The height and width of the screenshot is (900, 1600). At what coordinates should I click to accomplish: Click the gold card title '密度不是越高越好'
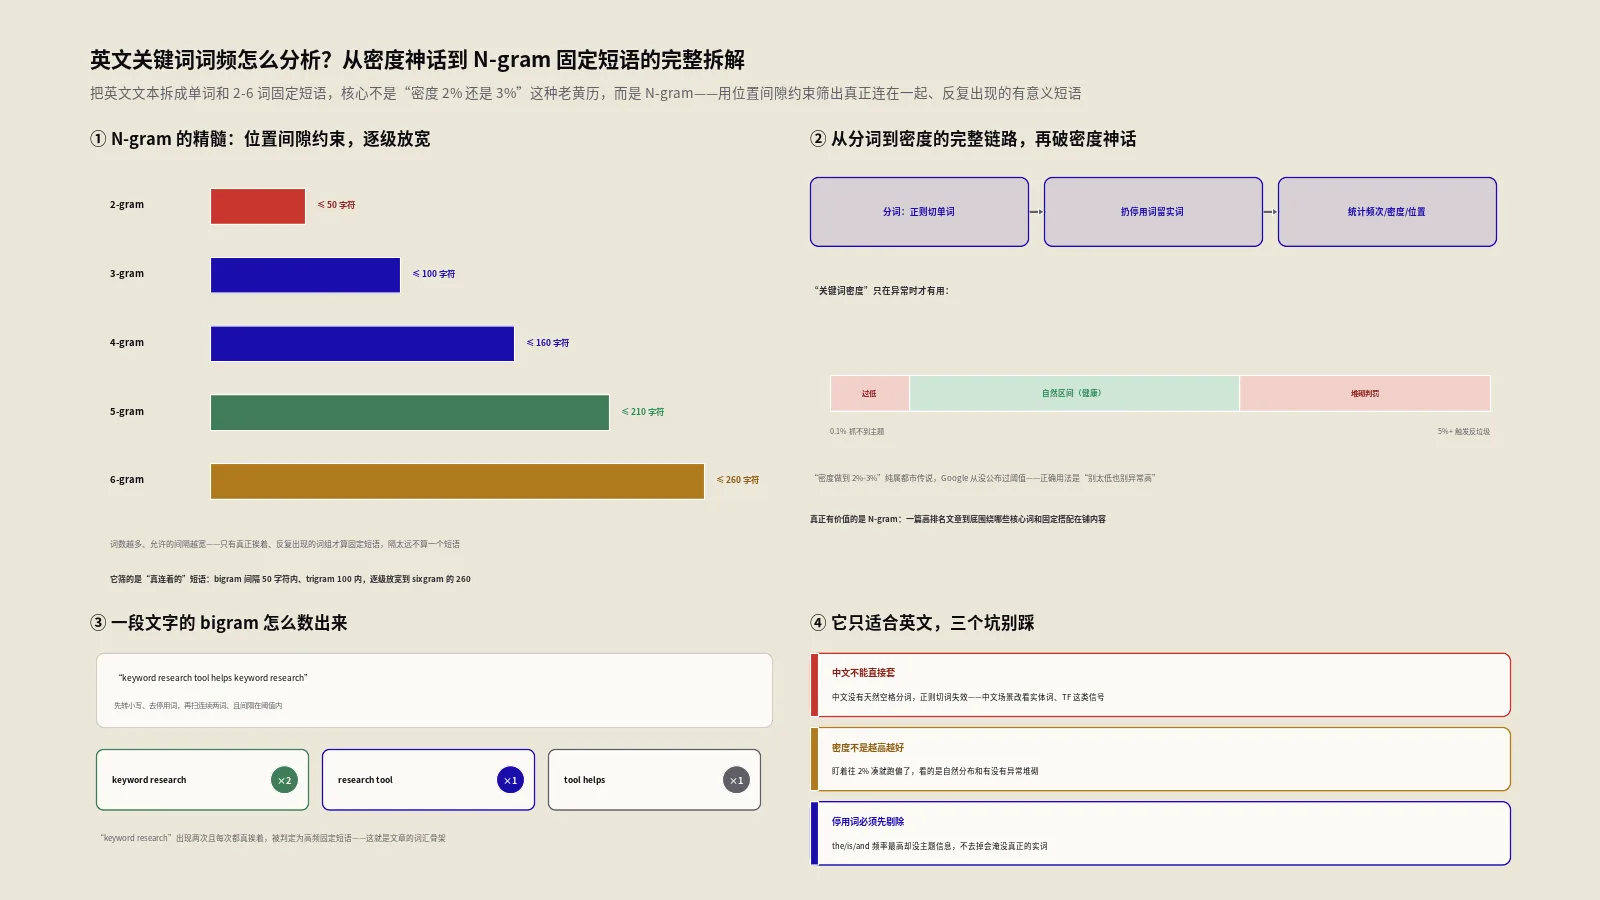pyautogui.click(x=867, y=748)
